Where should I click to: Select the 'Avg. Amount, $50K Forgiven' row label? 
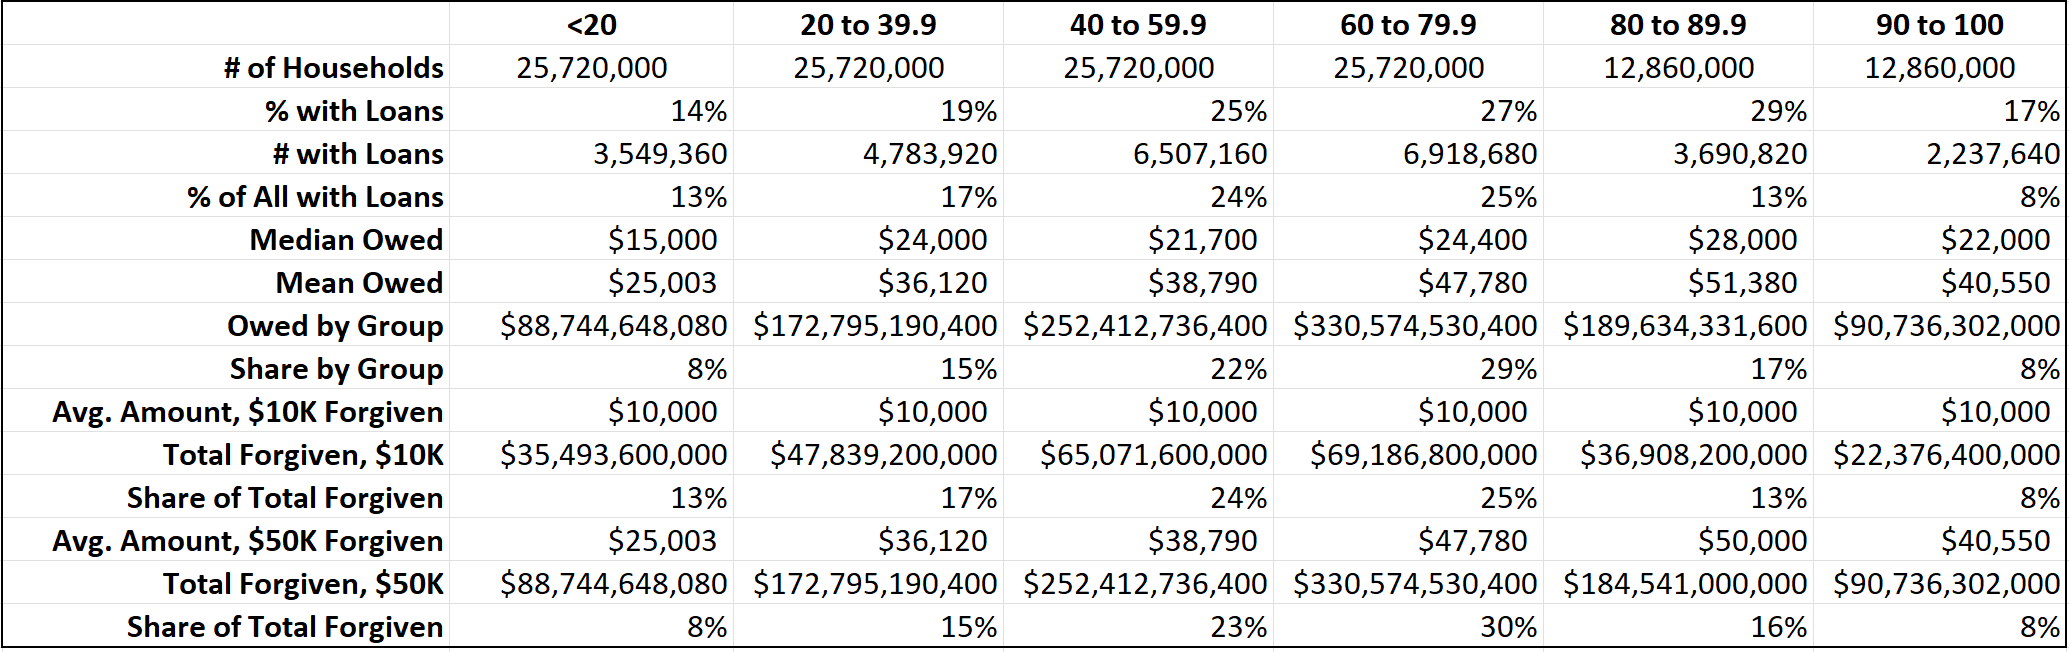point(248,541)
